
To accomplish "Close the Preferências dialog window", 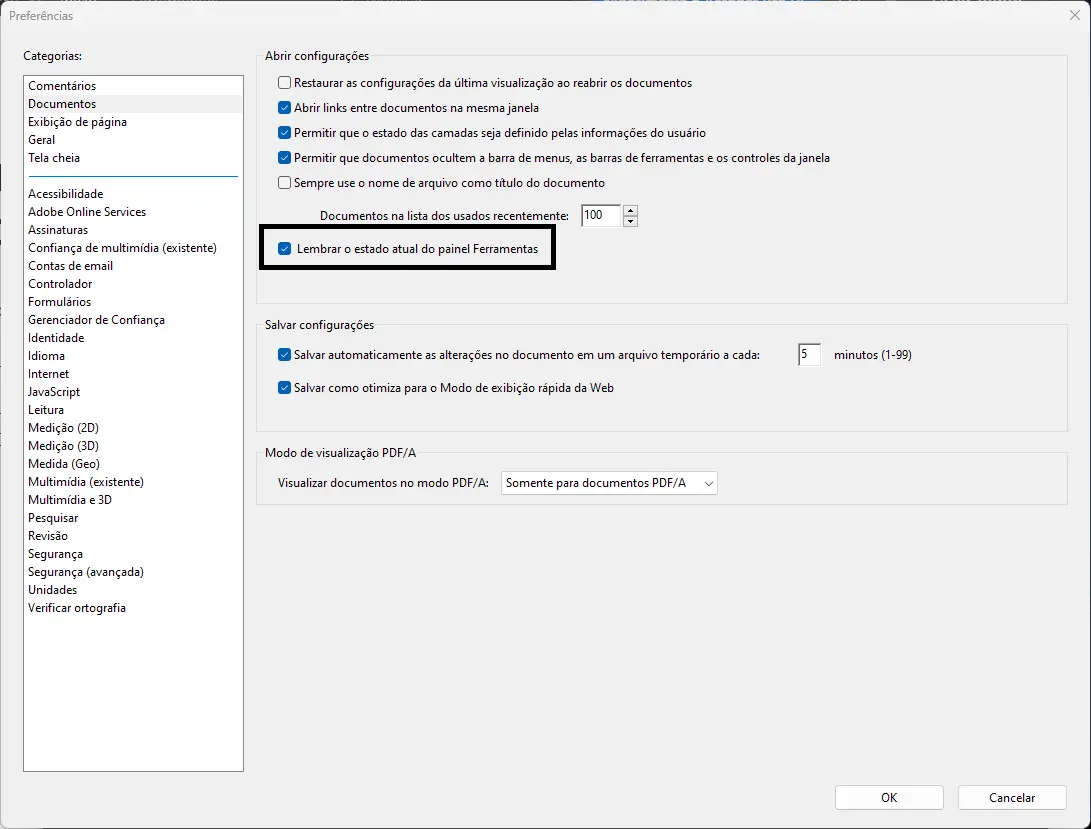I will [x=1074, y=15].
